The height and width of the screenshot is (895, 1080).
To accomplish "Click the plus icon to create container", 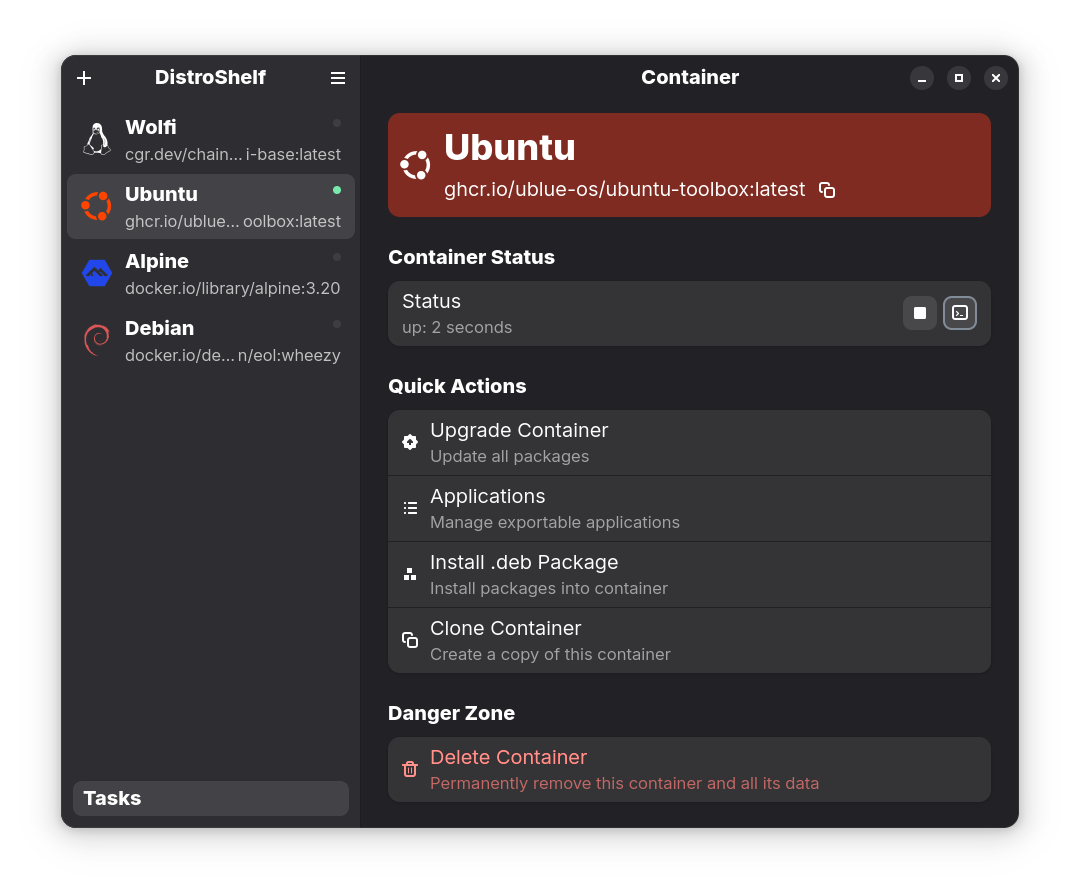I will pos(84,78).
